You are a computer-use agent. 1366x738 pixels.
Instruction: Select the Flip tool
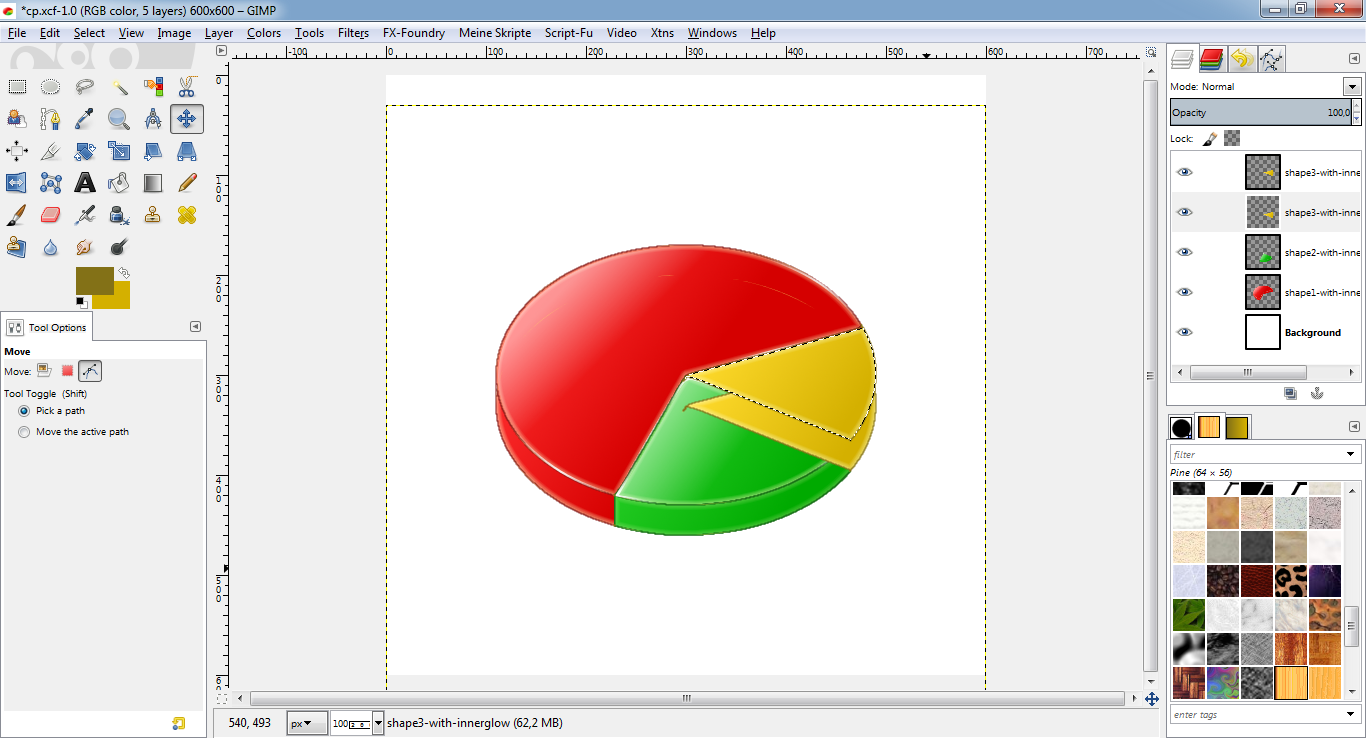coord(17,183)
